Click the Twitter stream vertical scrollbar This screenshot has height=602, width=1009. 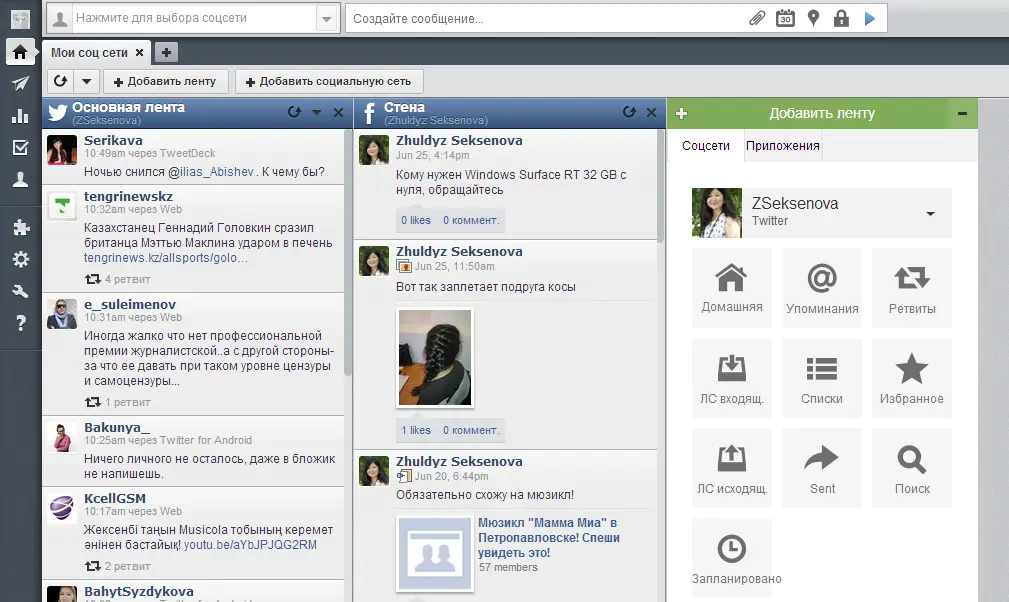tap(348, 252)
